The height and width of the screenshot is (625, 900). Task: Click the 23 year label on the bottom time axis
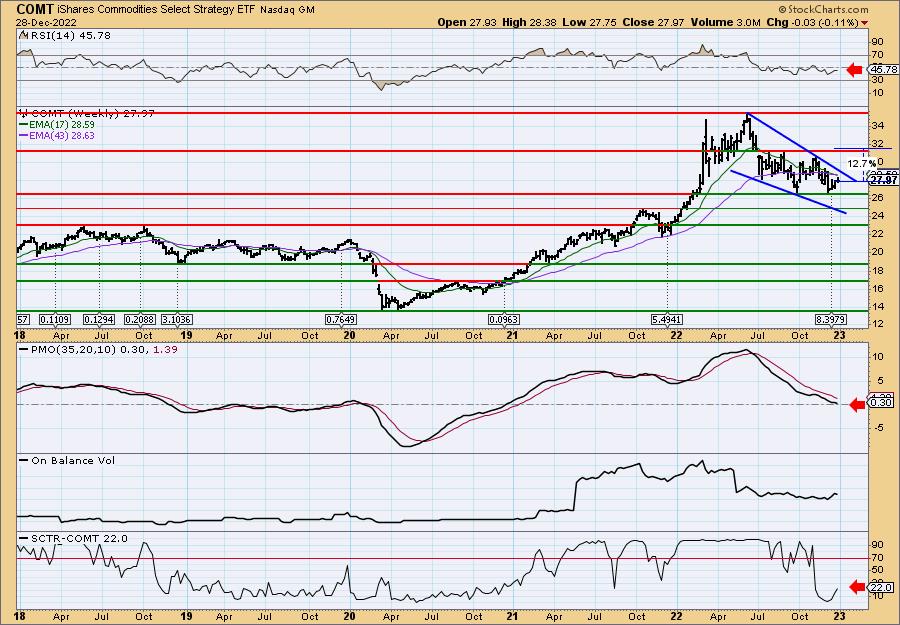840,617
